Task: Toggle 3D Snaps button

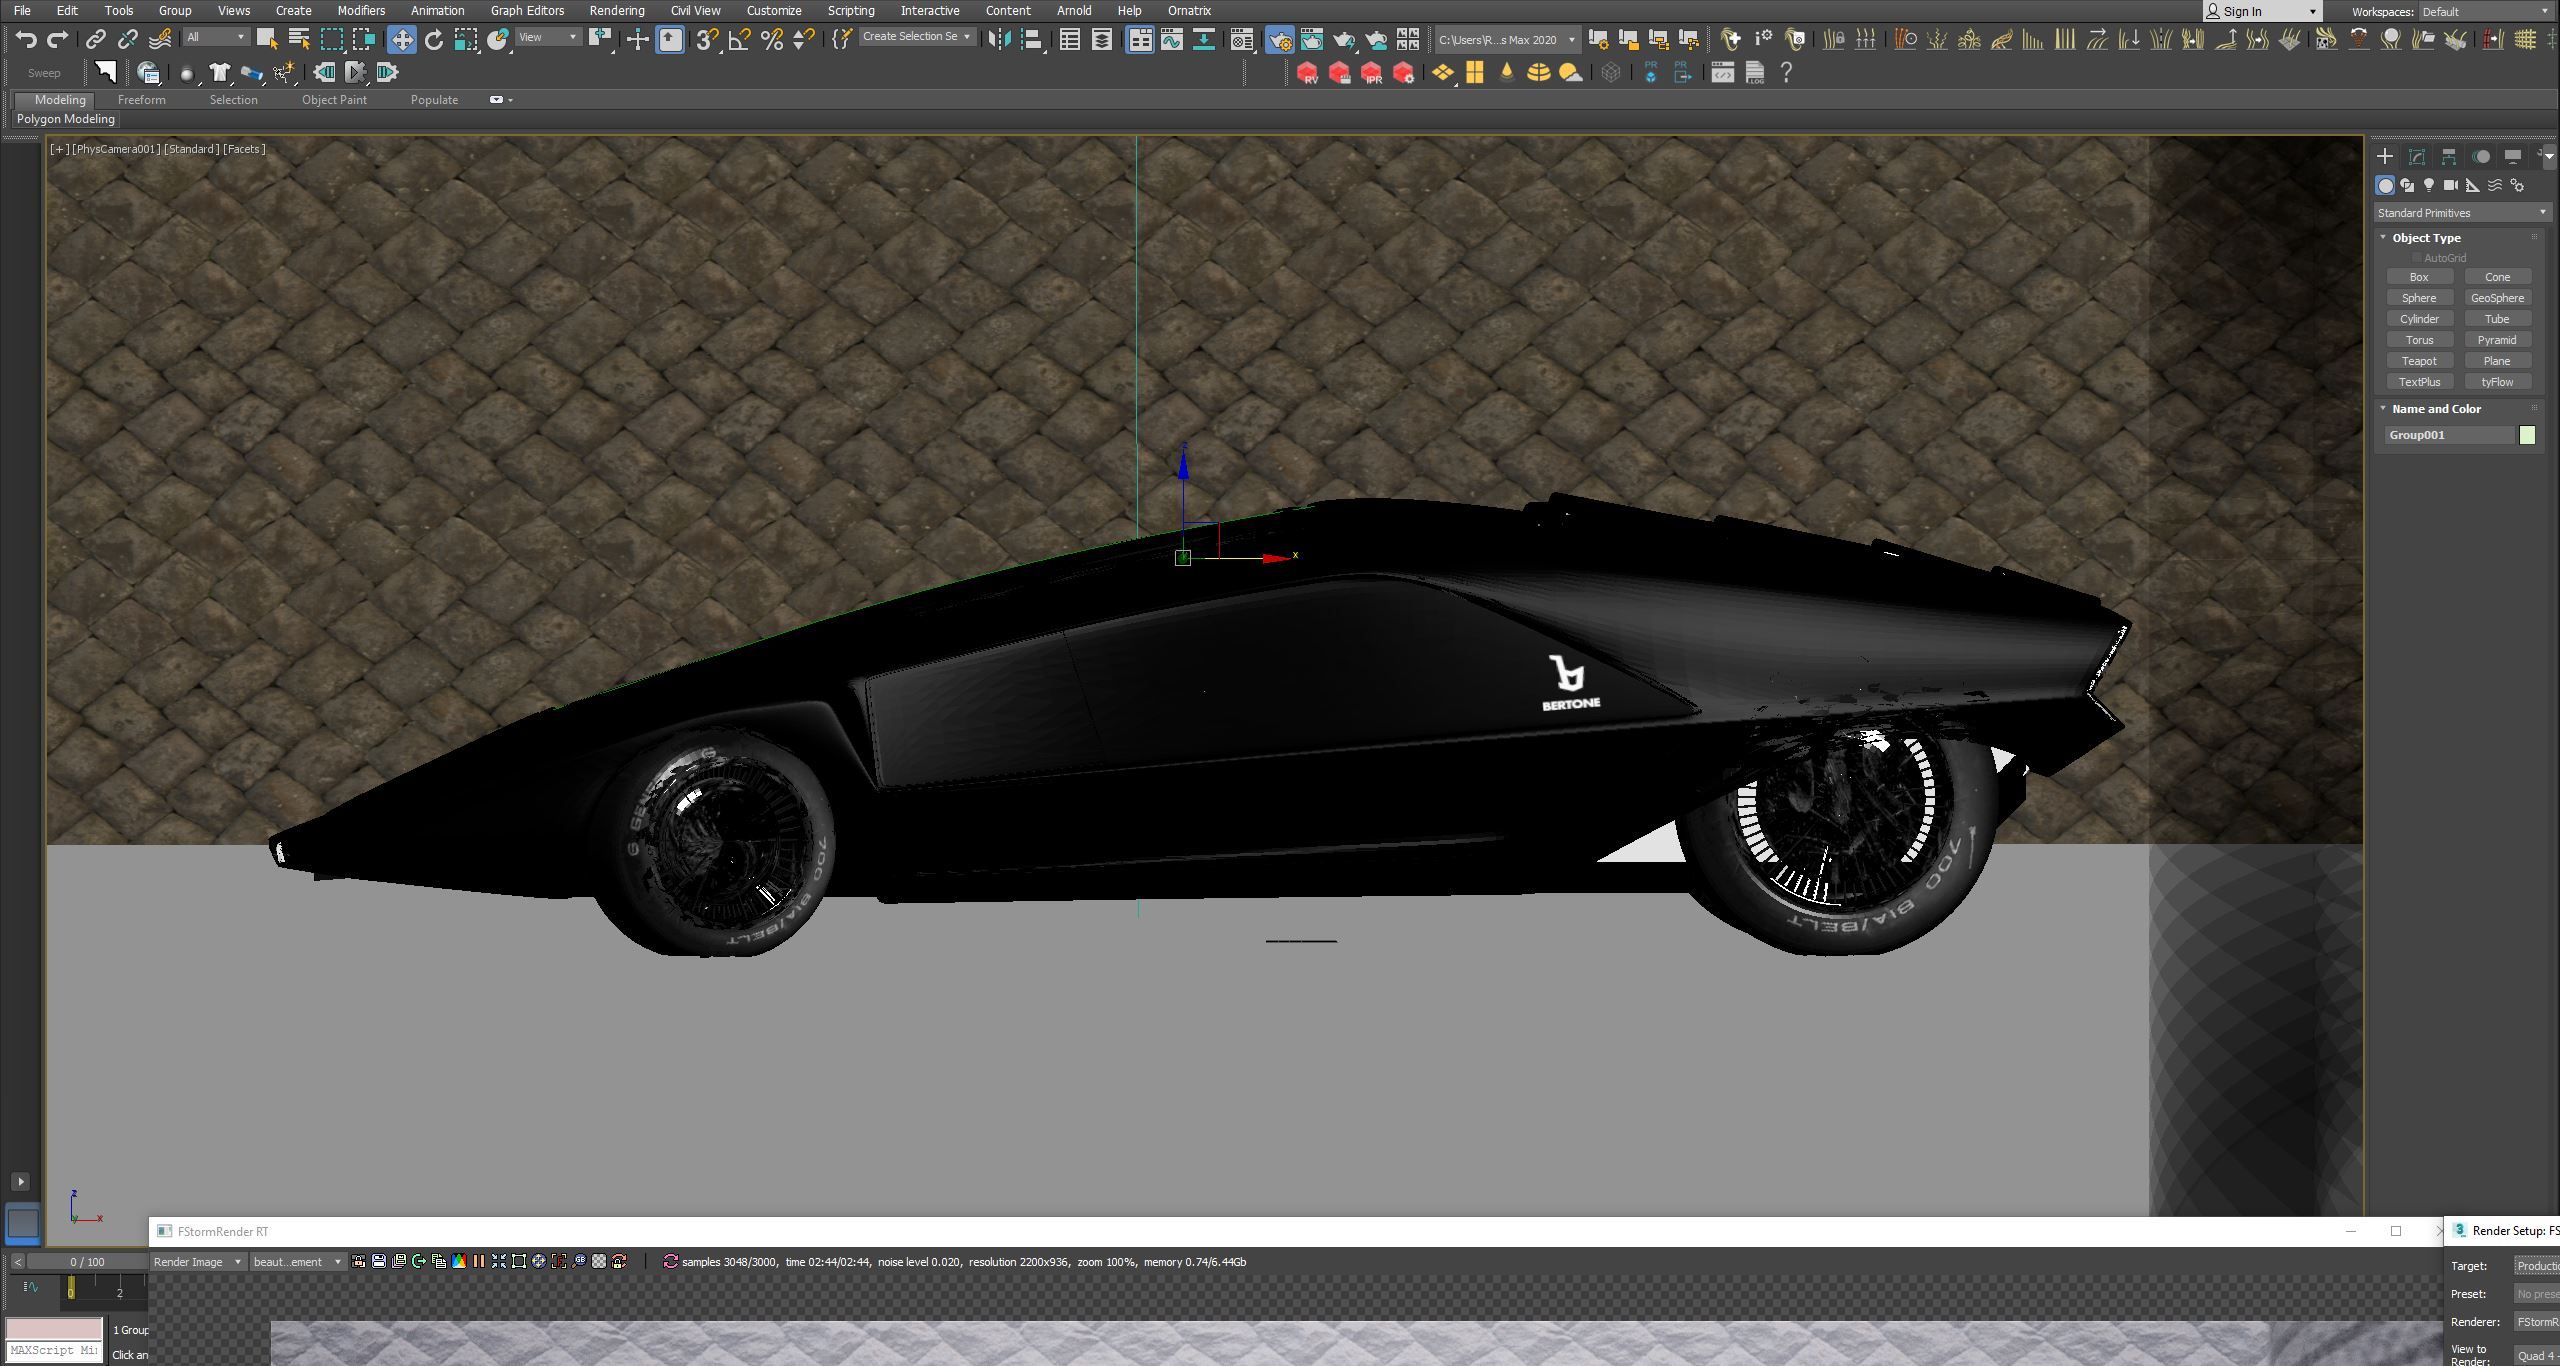Action: click(x=707, y=39)
